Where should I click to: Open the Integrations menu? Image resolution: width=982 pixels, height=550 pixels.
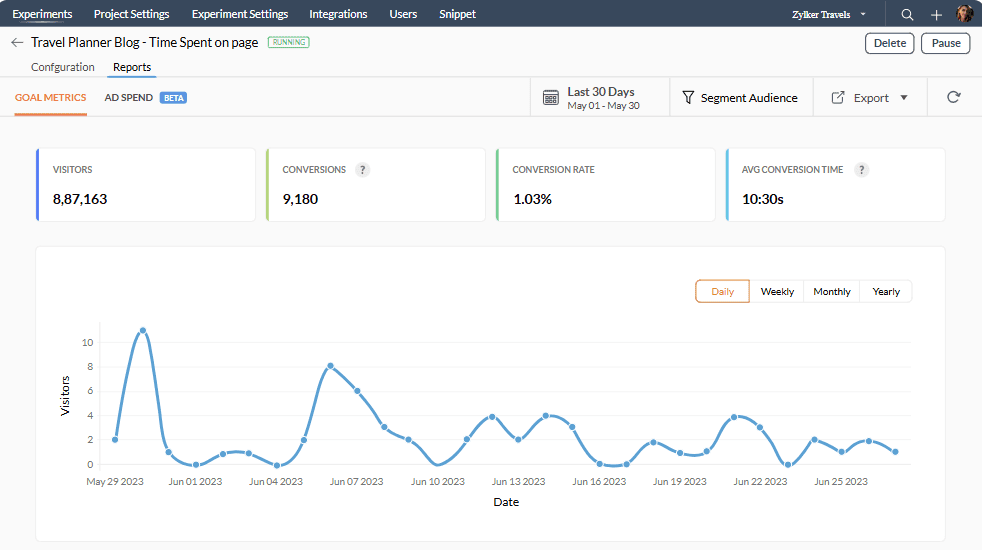[338, 14]
